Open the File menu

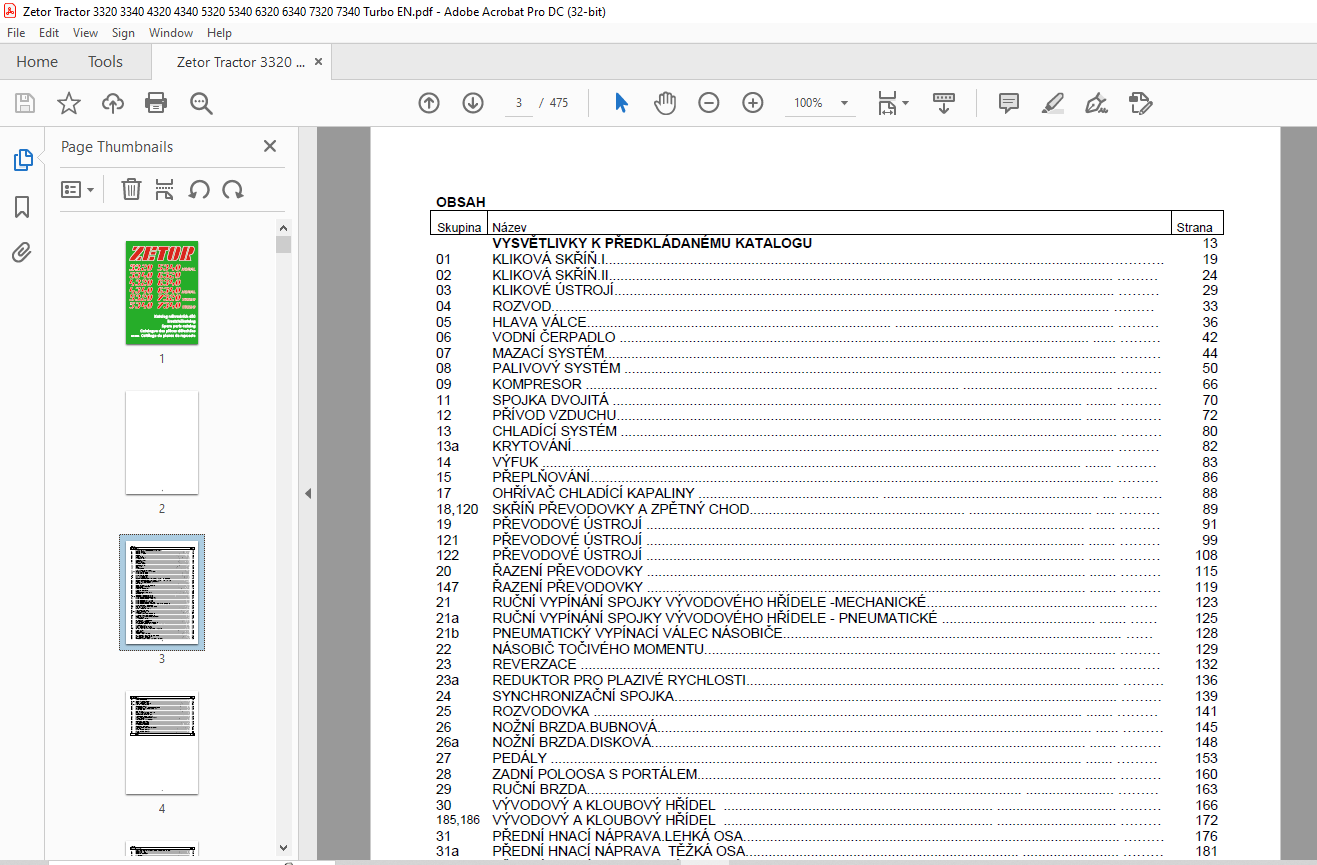click(16, 33)
